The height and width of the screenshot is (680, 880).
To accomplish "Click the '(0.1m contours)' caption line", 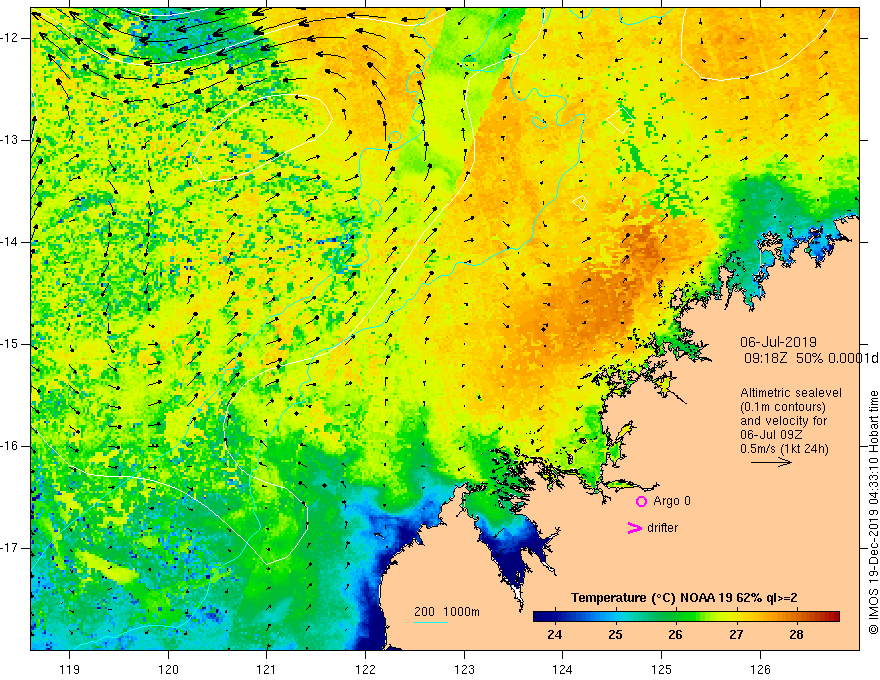I will tap(782, 407).
